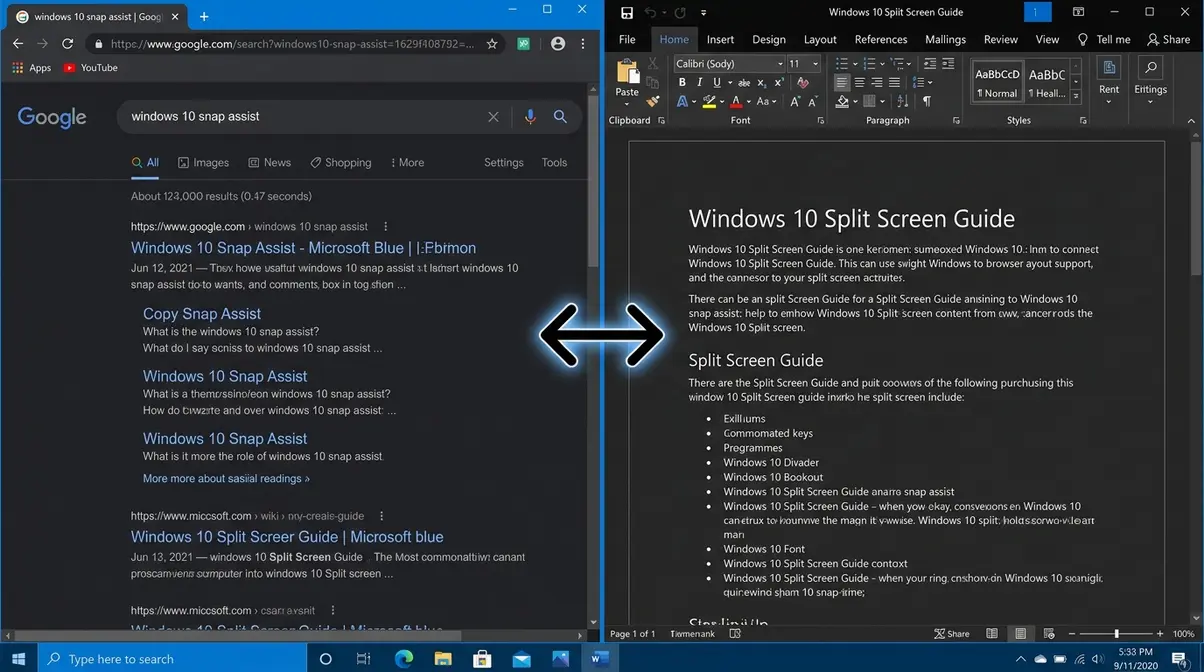The height and width of the screenshot is (672, 1204).
Task: Clear the Google search box with the X
Action: click(493, 116)
